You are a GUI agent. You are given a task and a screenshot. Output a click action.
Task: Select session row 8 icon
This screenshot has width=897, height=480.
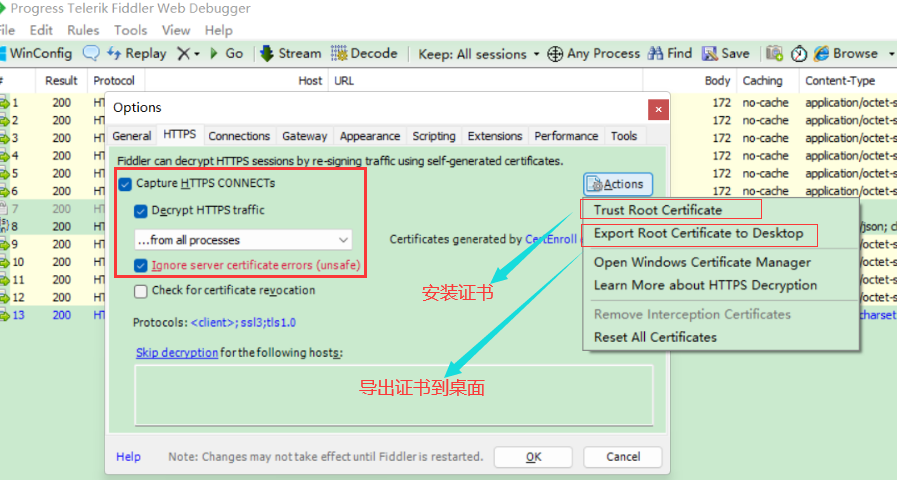pos(5,225)
